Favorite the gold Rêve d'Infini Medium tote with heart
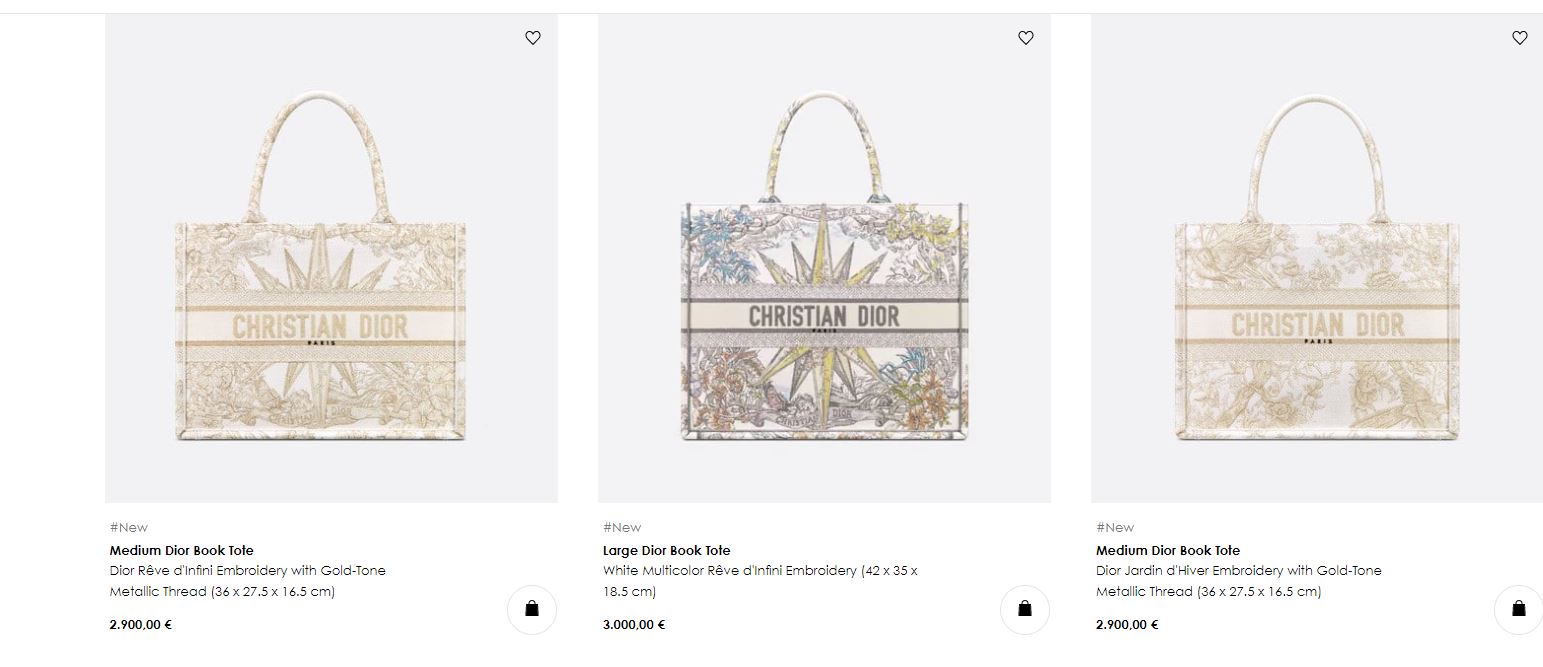This screenshot has height=667, width=1543. pos(533,38)
